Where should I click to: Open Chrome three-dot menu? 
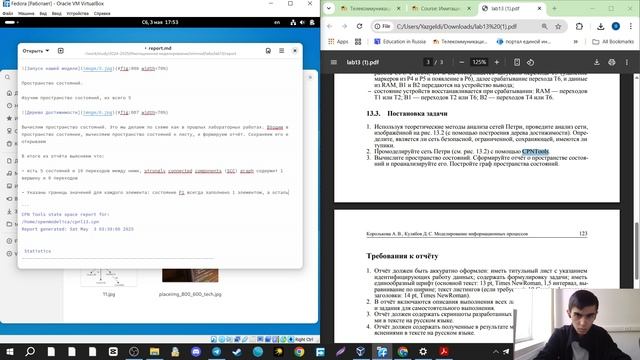coord(631,26)
